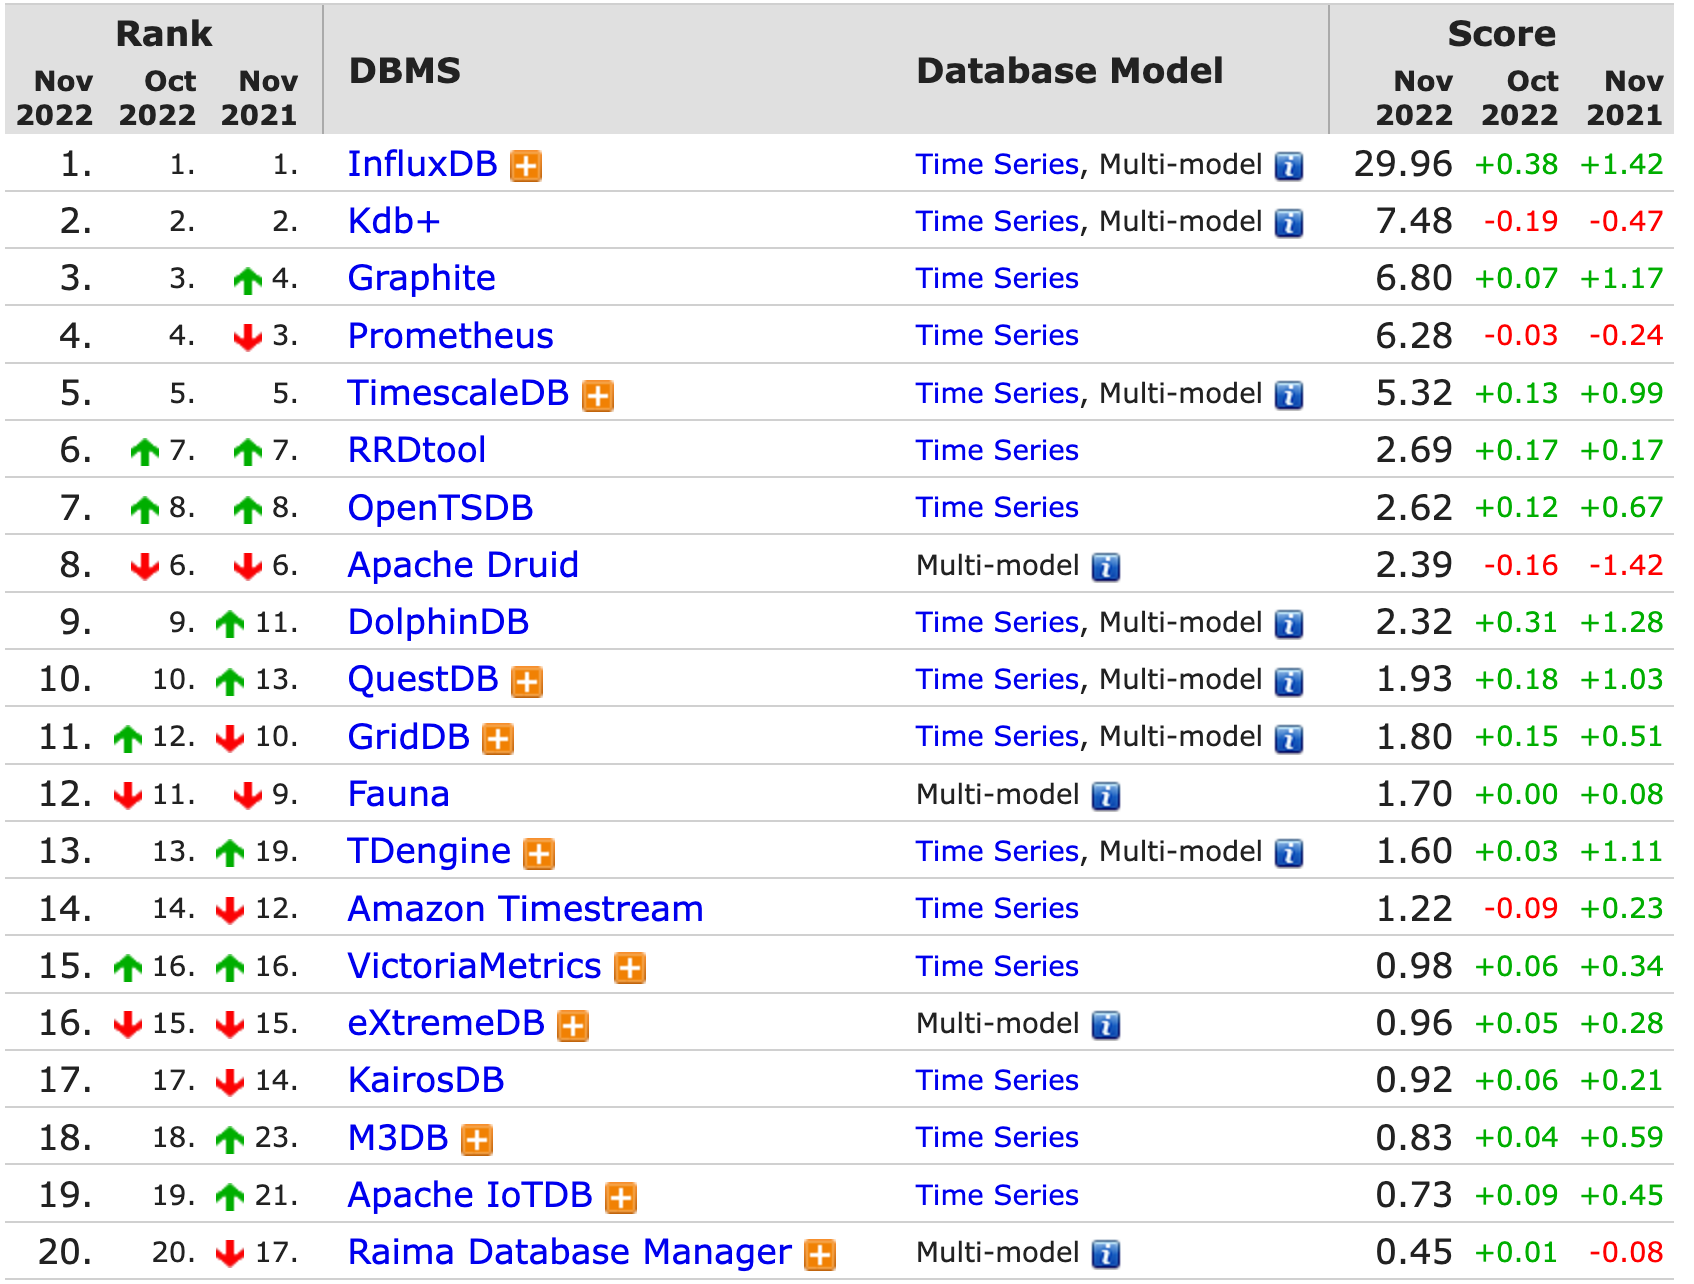This screenshot has height=1284, width=1694.
Task: Click the multi-model info icon in eXtremeDB row
Action: (1106, 1025)
